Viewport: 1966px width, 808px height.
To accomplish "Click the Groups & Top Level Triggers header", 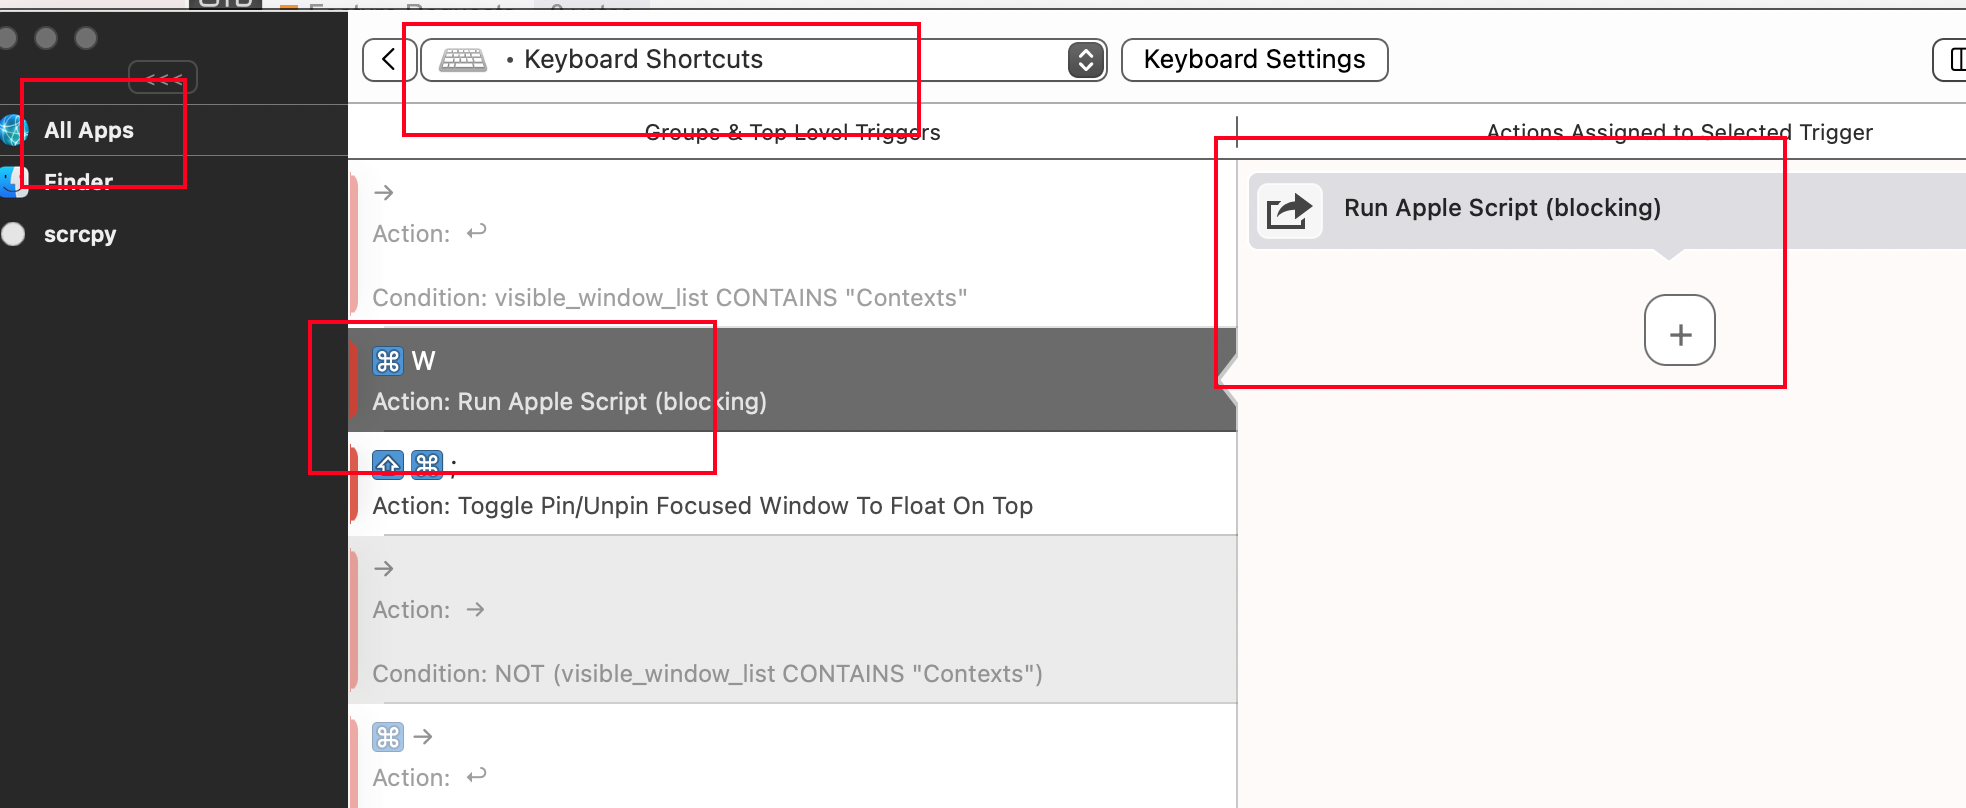I will tap(792, 132).
